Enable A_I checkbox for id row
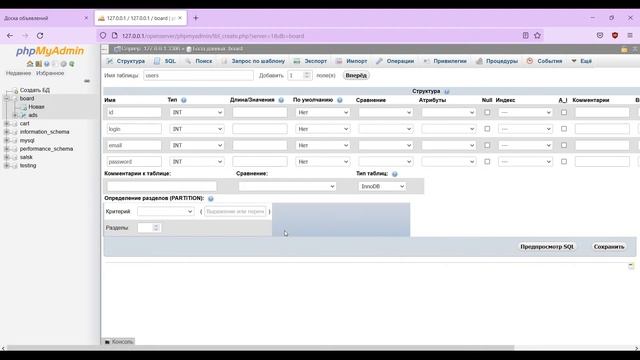640x360 pixels. 564,112
